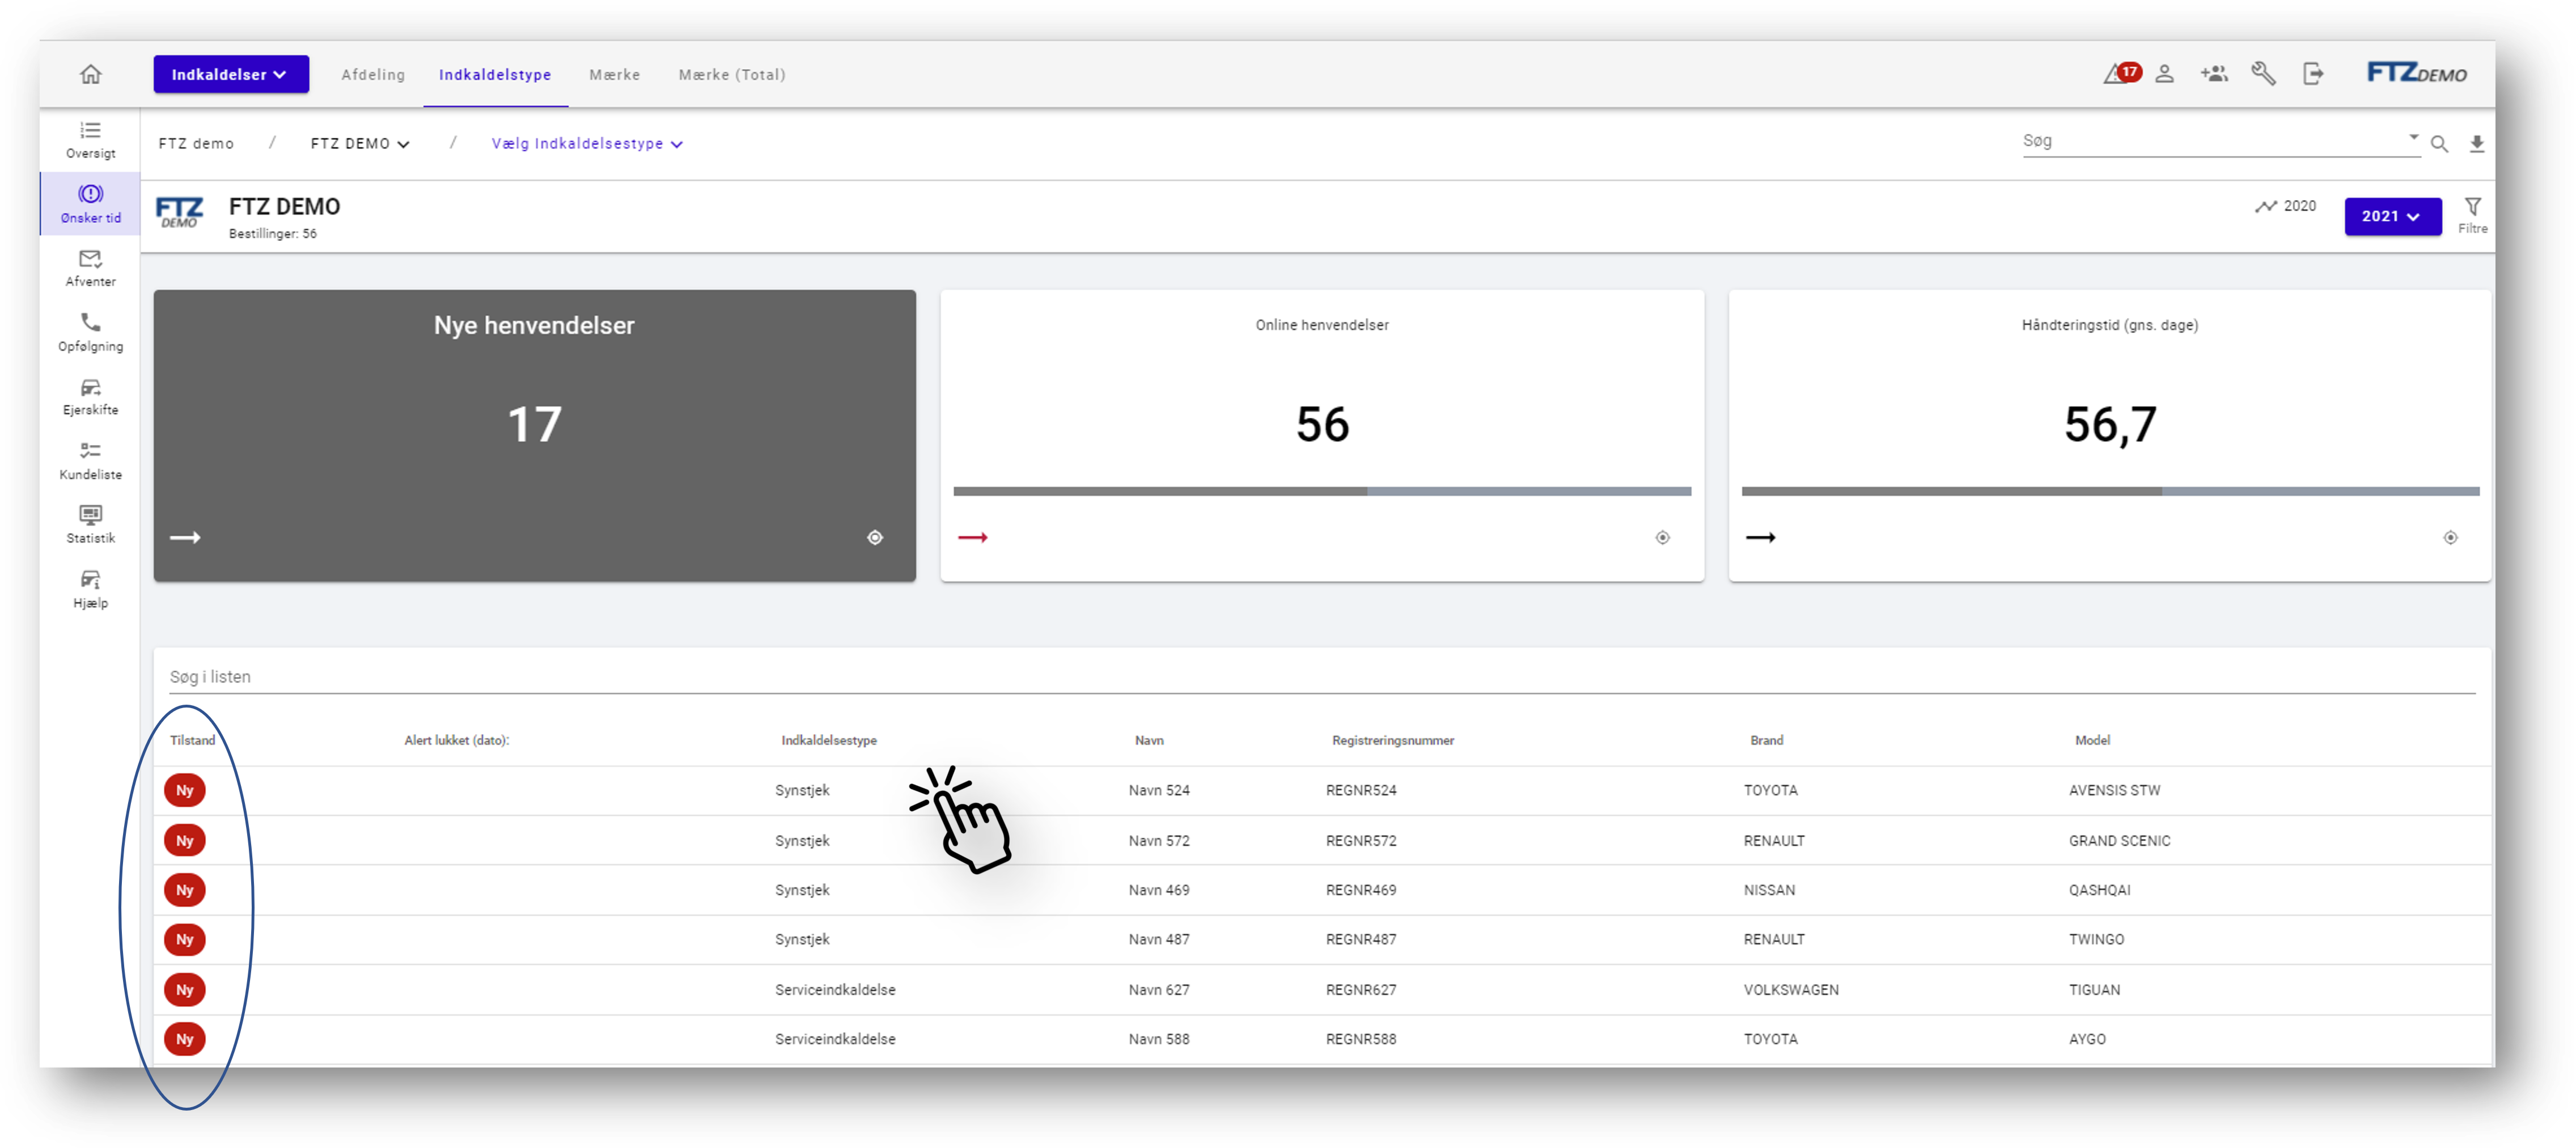The height and width of the screenshot is (1148, 2576).
Task: Click Ny badge in Navn 469 row
Action: click(x=185, y=890)
